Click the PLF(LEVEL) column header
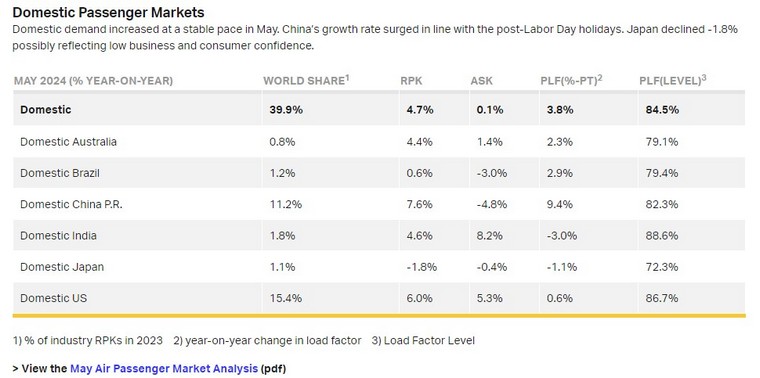760x378 pixels. pyautogui.click(x=673, y=80)
